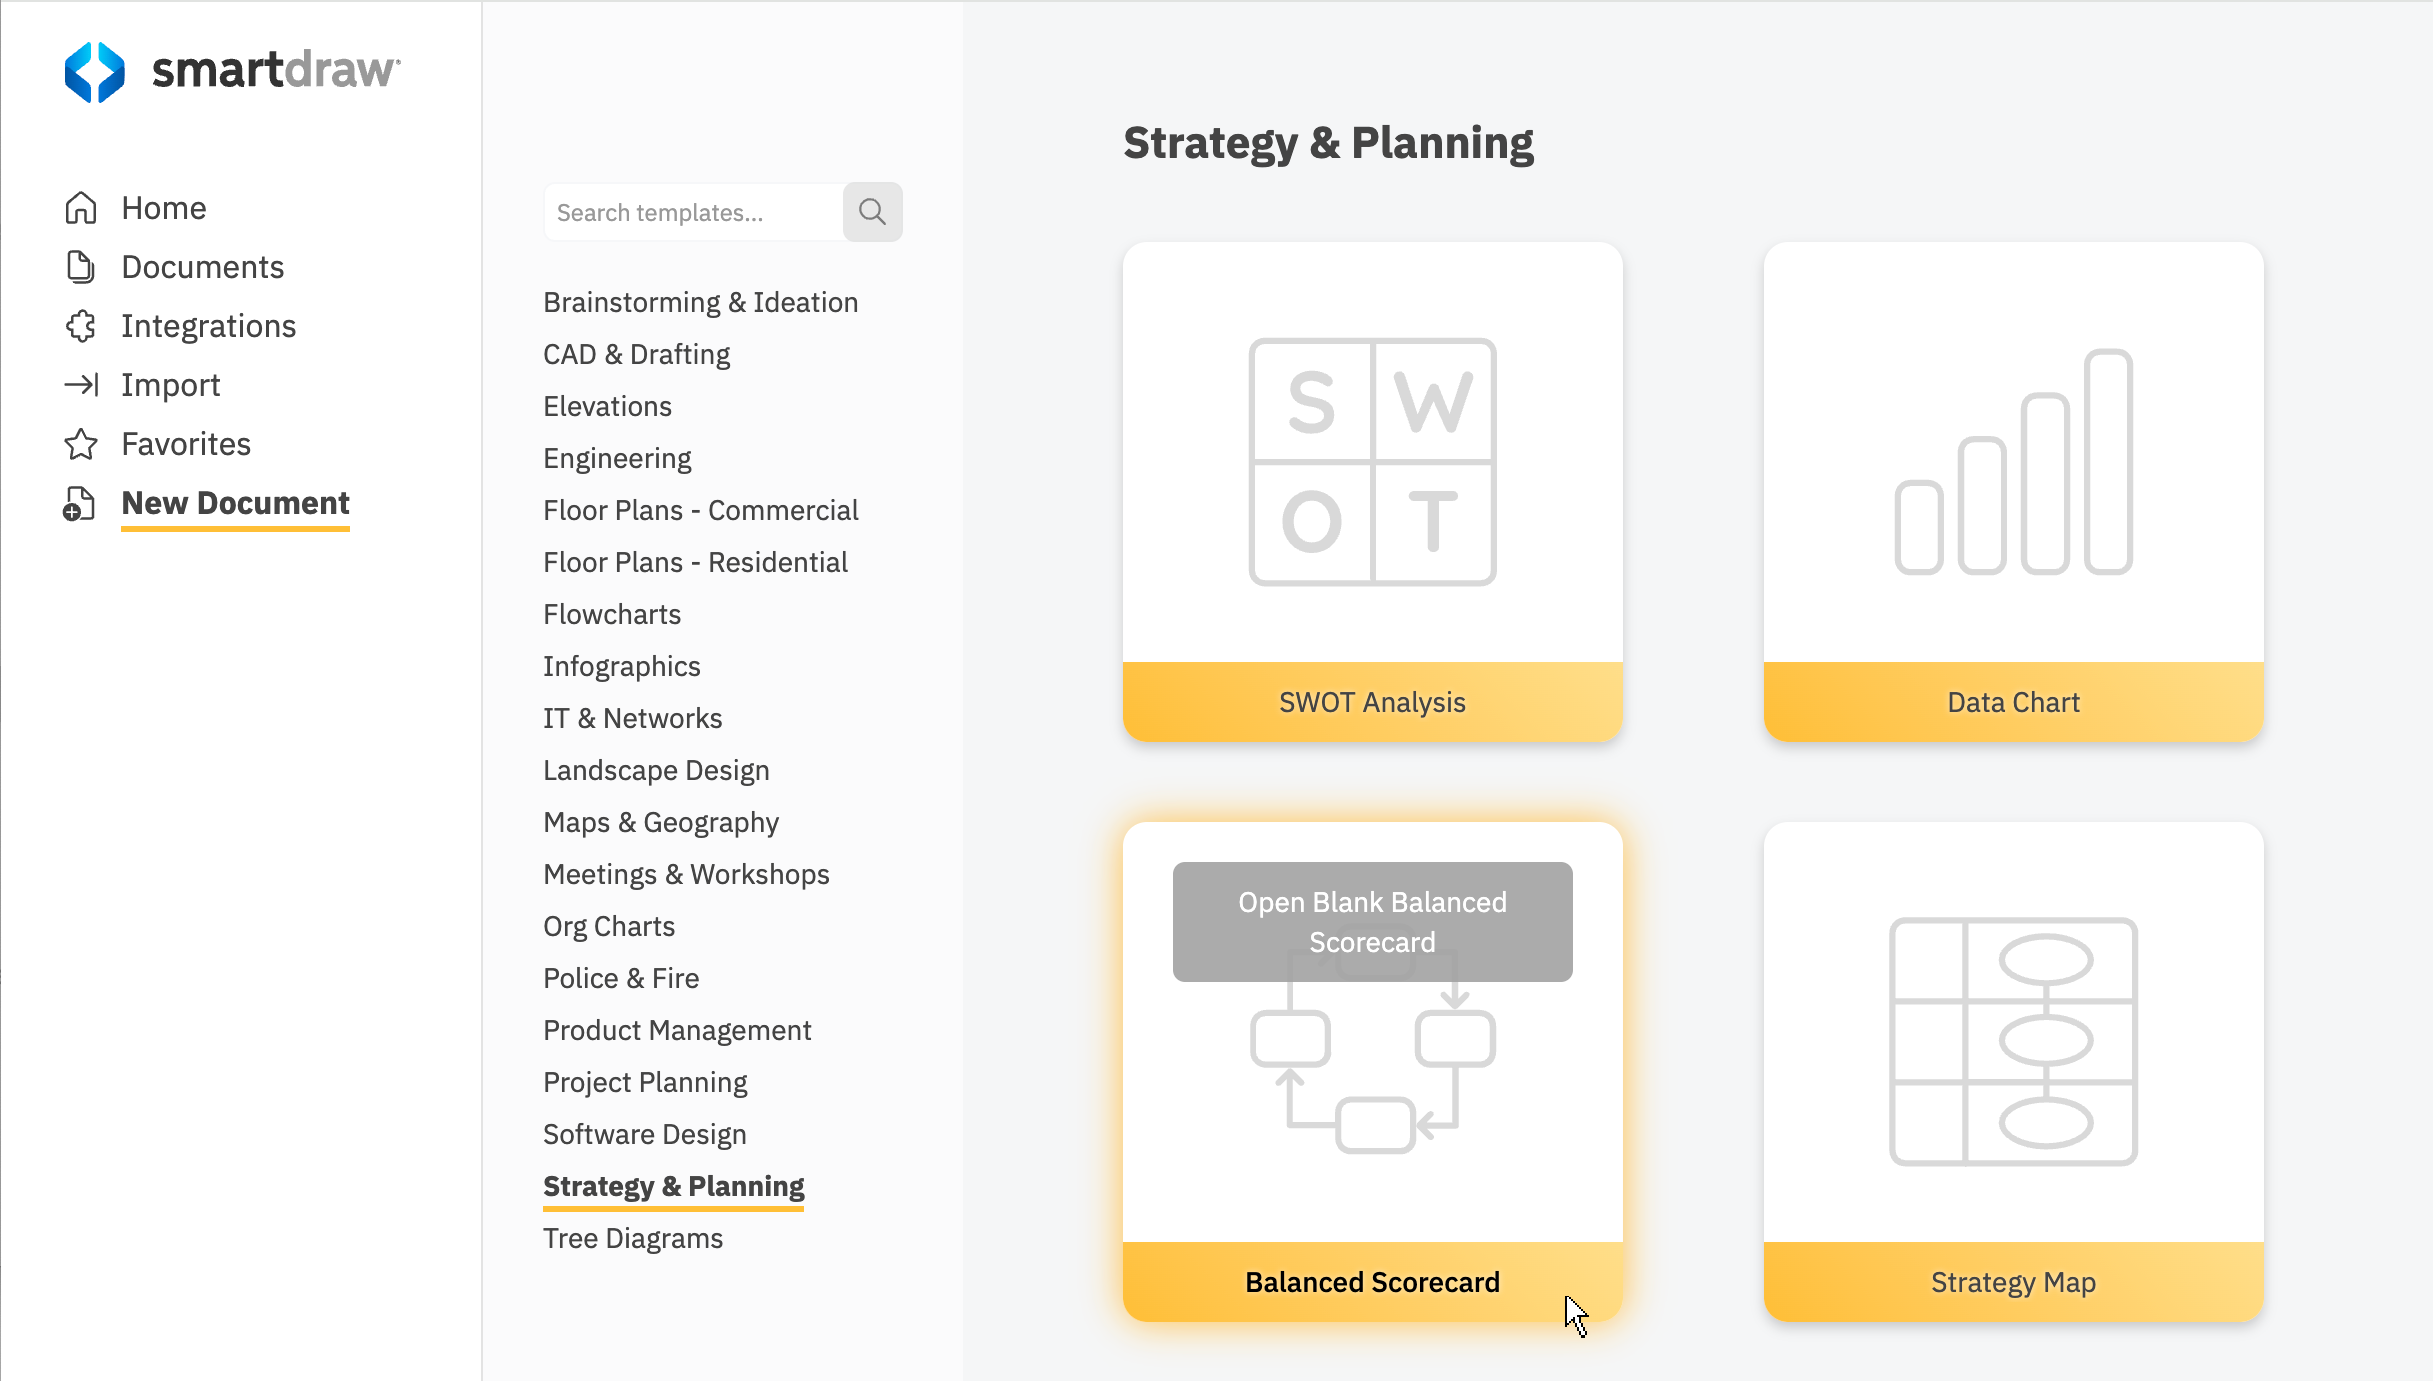Click the Strategy & Planning category

(x=673, y=1185)
